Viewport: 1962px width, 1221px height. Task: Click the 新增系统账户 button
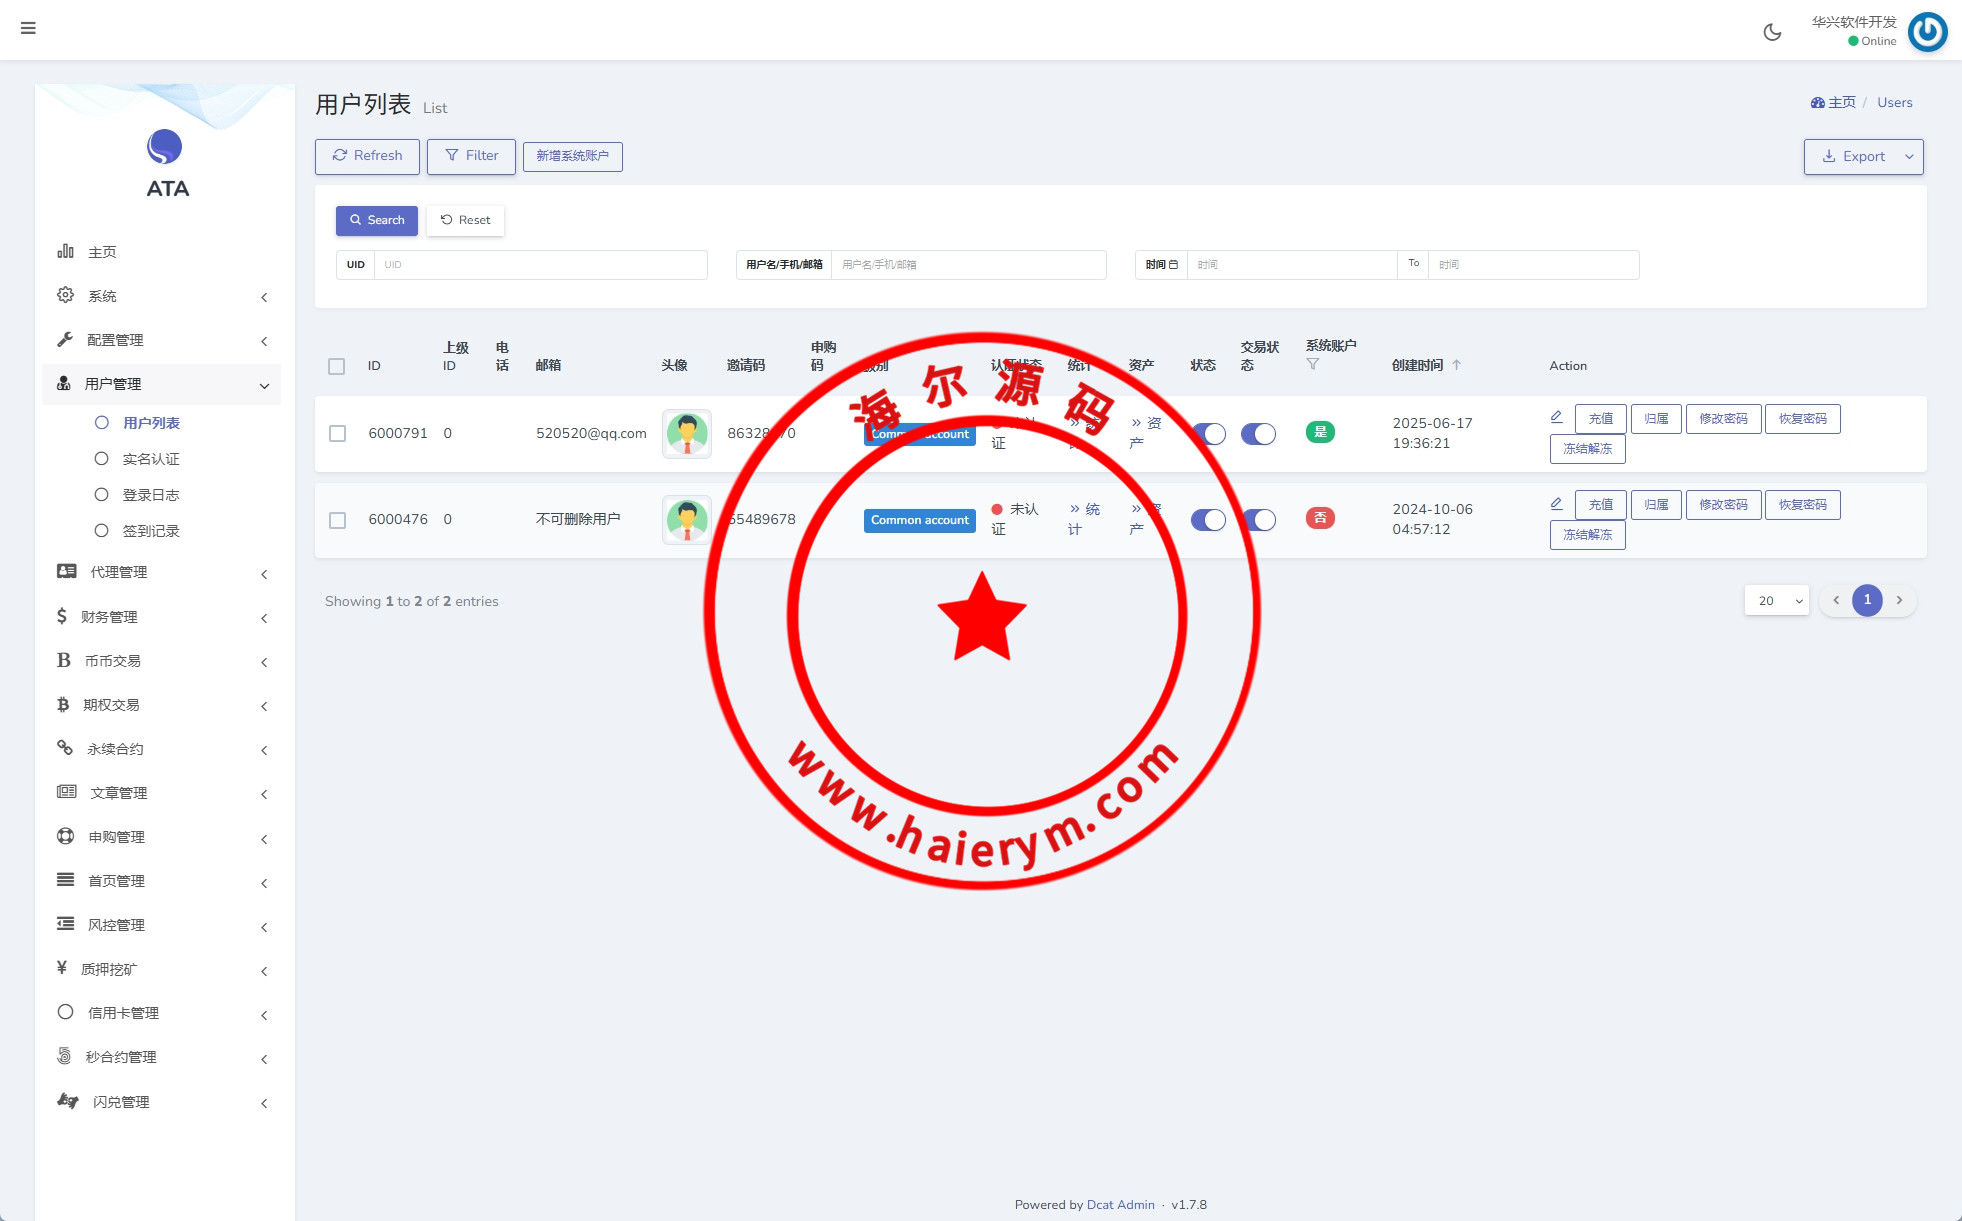(x=572, y=156)
